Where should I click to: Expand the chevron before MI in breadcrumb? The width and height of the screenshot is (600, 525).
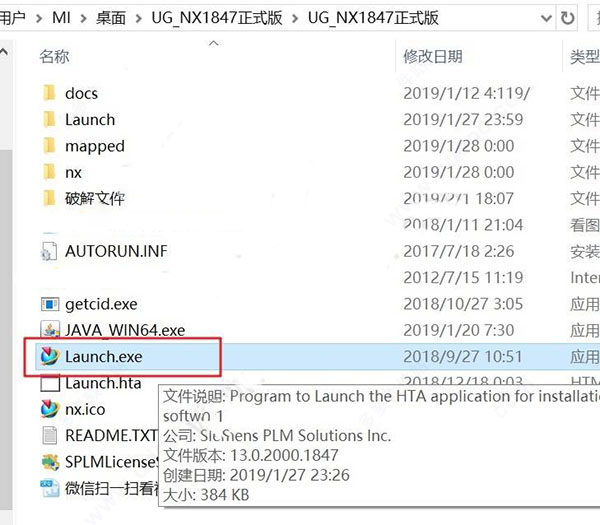tap(39, 18)
